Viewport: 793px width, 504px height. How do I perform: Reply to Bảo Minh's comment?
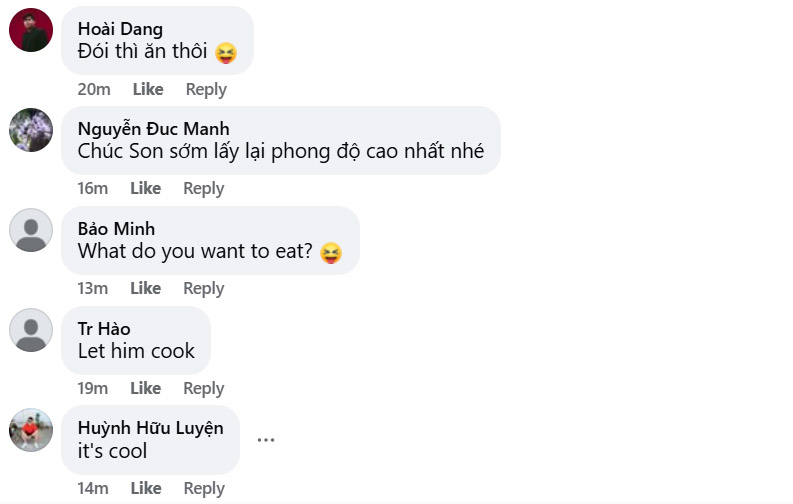[x=203, y=288]
